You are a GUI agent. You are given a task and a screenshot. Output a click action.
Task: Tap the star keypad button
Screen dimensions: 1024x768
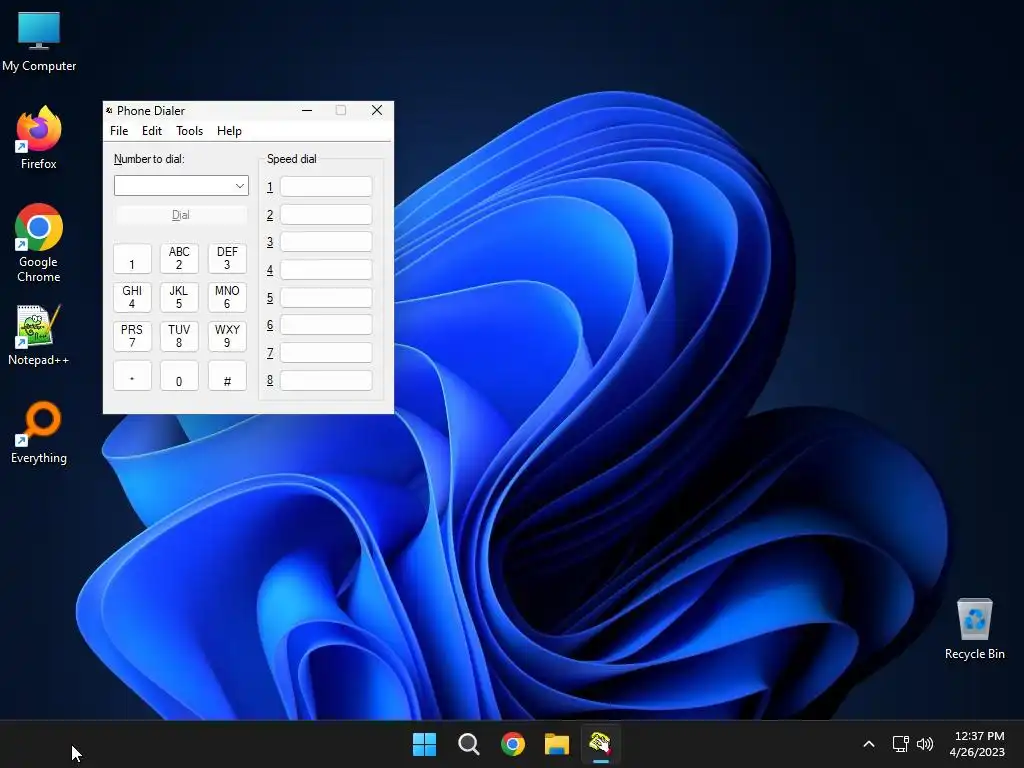(x=132, y=376)
